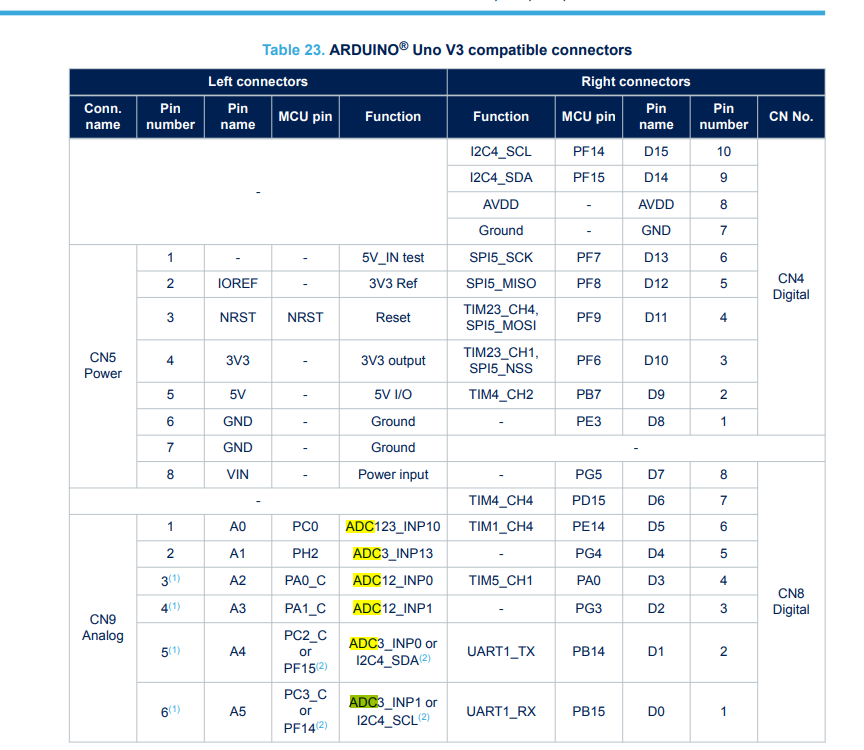Open footnote (1) beside pin number 6
864x750 pixels.
click(174, 709)
